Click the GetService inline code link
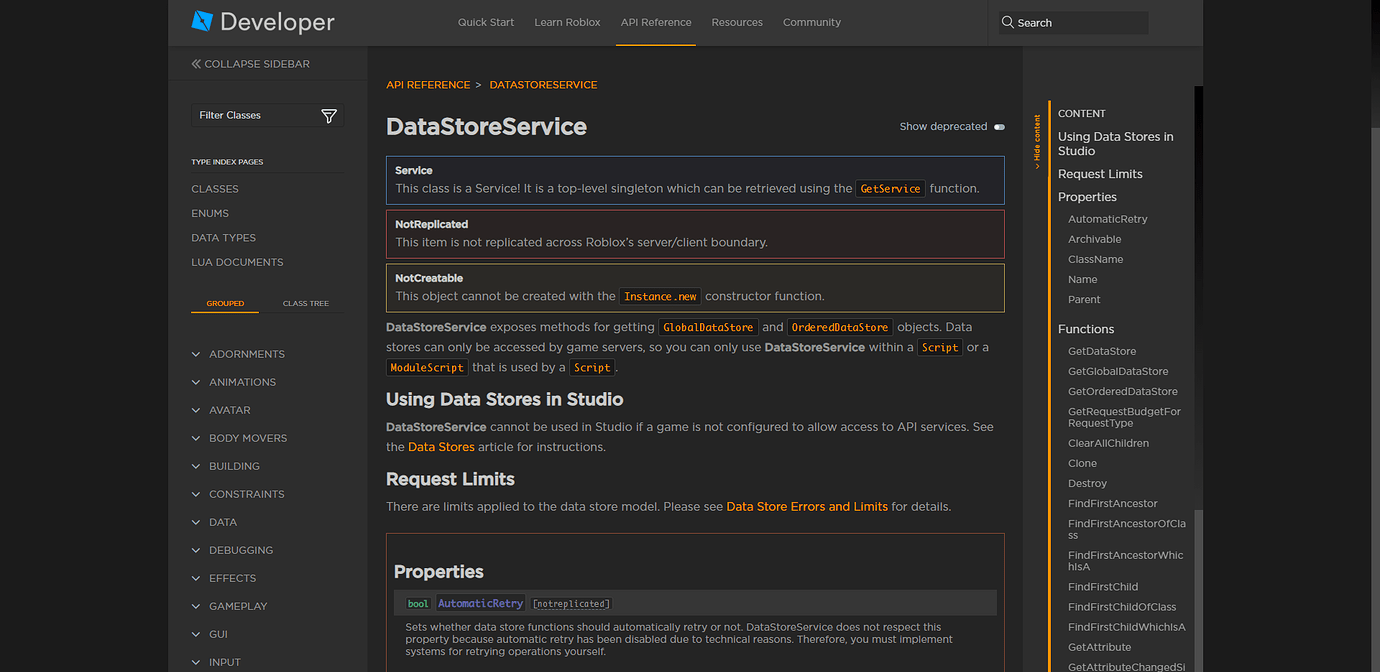The image size is (1380, 672). click(889, 188)
